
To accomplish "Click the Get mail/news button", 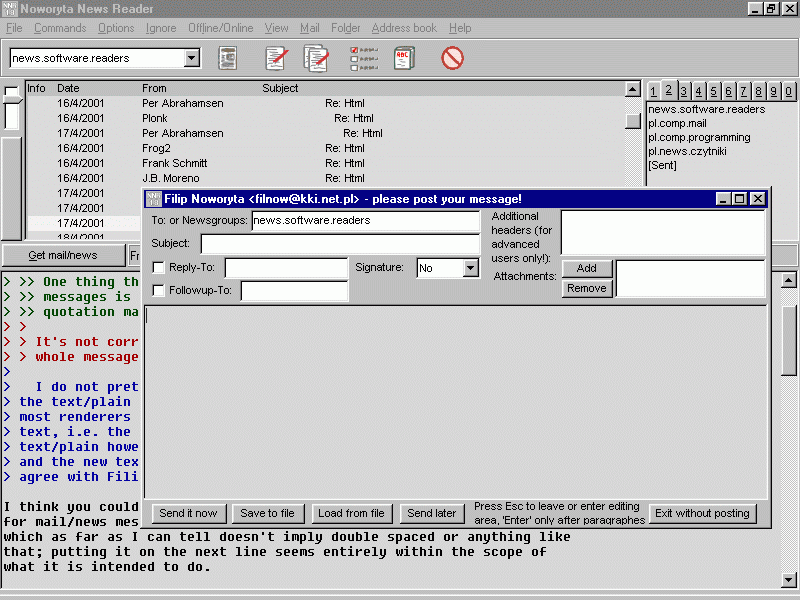I will tap(63, 255).
